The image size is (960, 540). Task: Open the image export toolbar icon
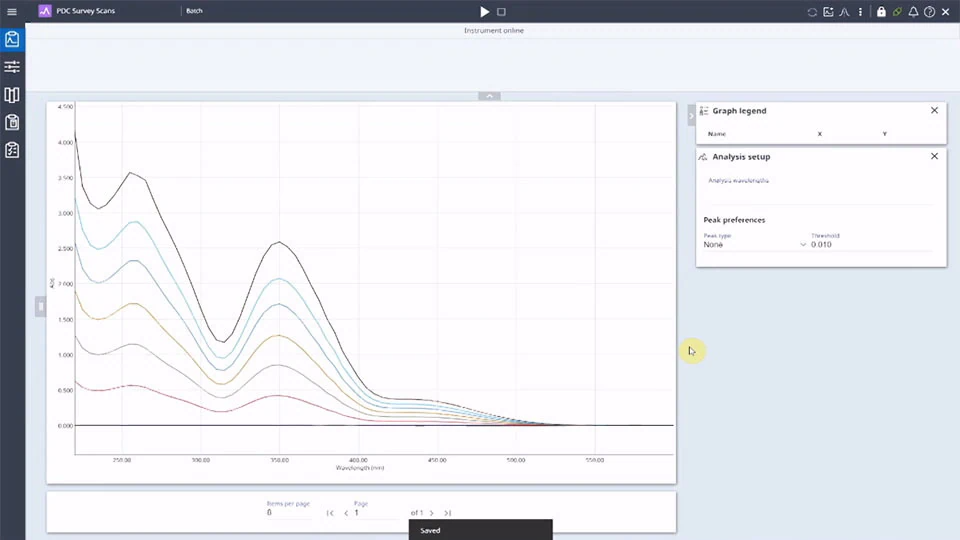pos(828,12)
